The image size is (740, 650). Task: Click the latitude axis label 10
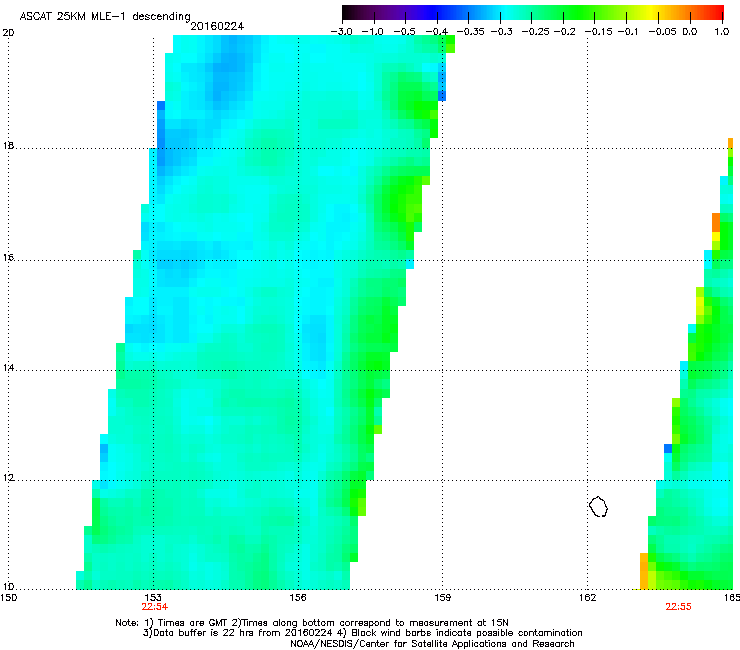click(8, 587)
